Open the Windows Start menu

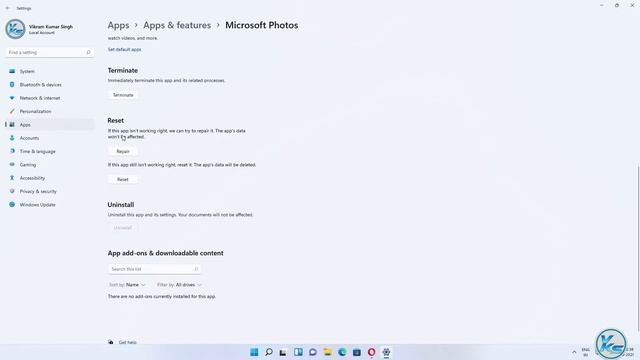254,352
